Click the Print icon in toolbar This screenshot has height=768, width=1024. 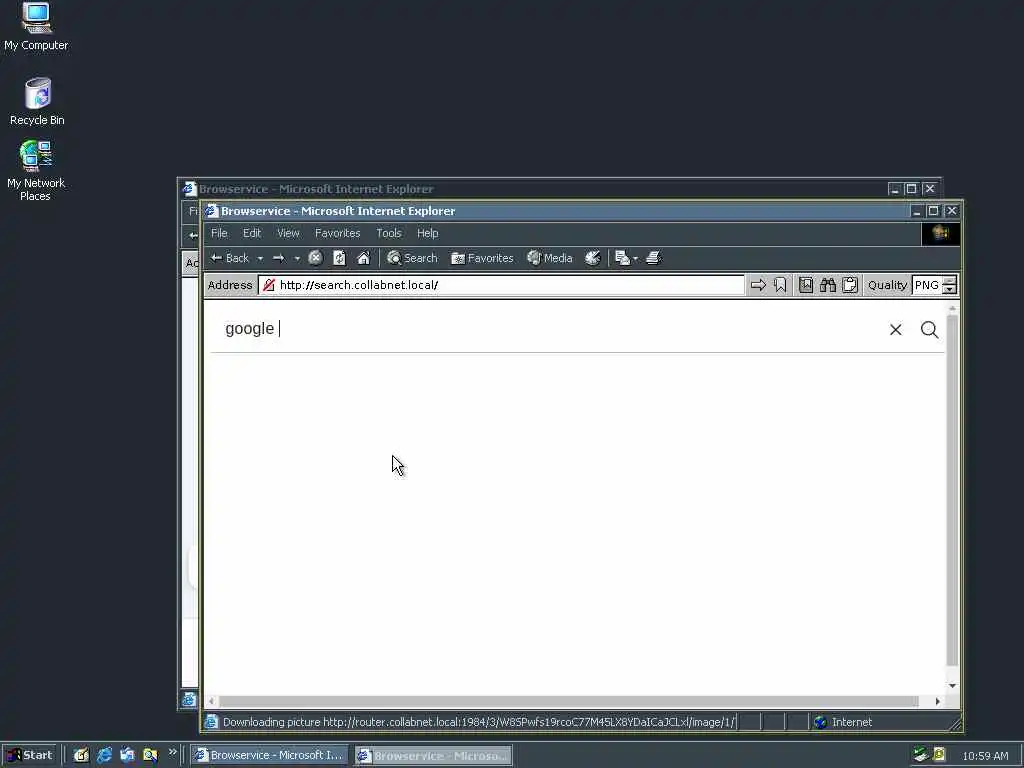tap(654, 258)
